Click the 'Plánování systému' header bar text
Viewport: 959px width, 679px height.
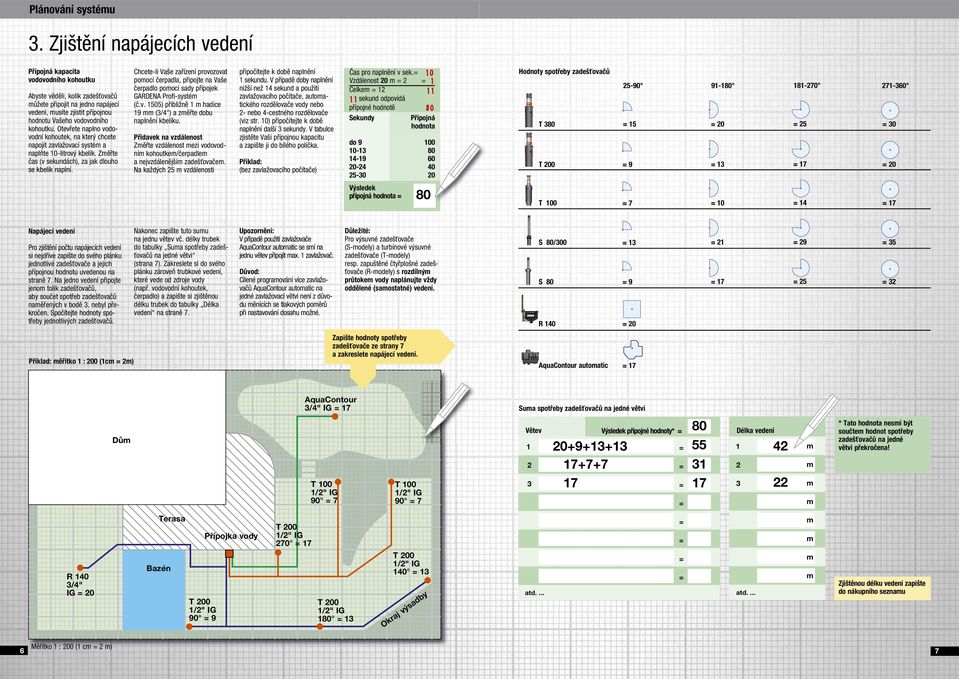click(72, 9)
